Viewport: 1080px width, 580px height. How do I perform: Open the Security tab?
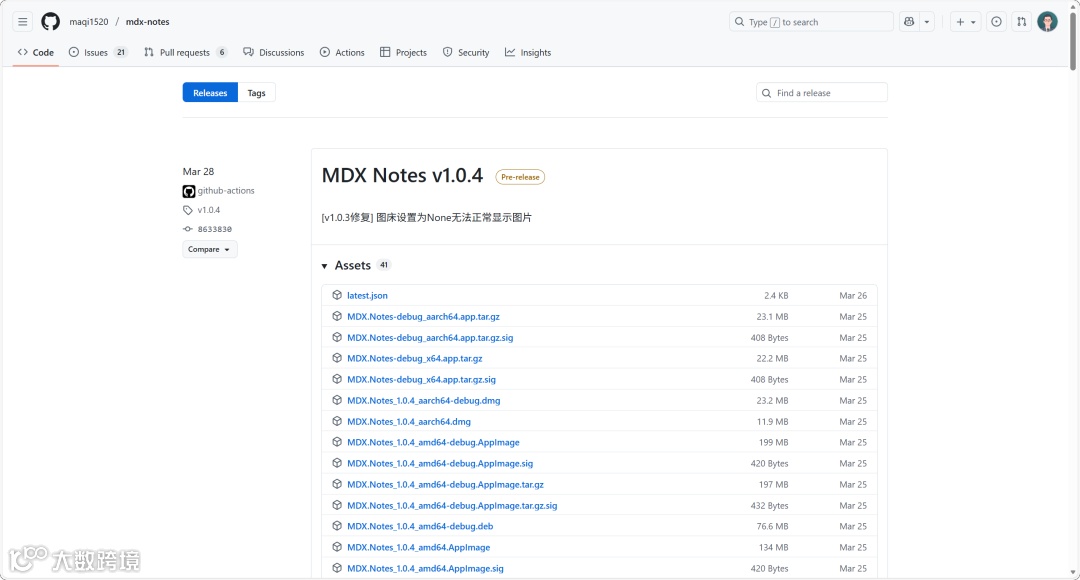click(466, 52)
